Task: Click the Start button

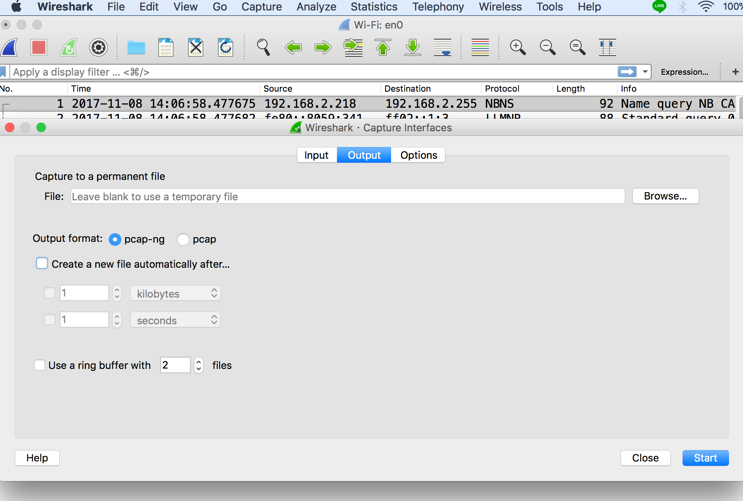Action: [706, 458]
